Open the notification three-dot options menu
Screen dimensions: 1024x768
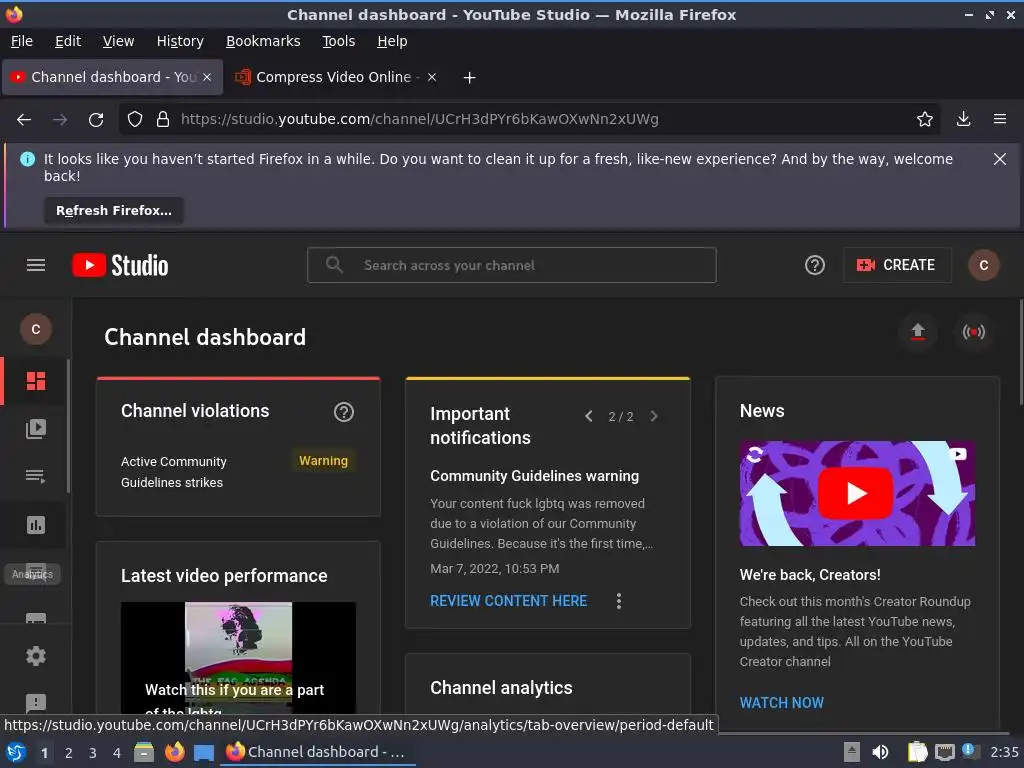[x=618, y=601]
